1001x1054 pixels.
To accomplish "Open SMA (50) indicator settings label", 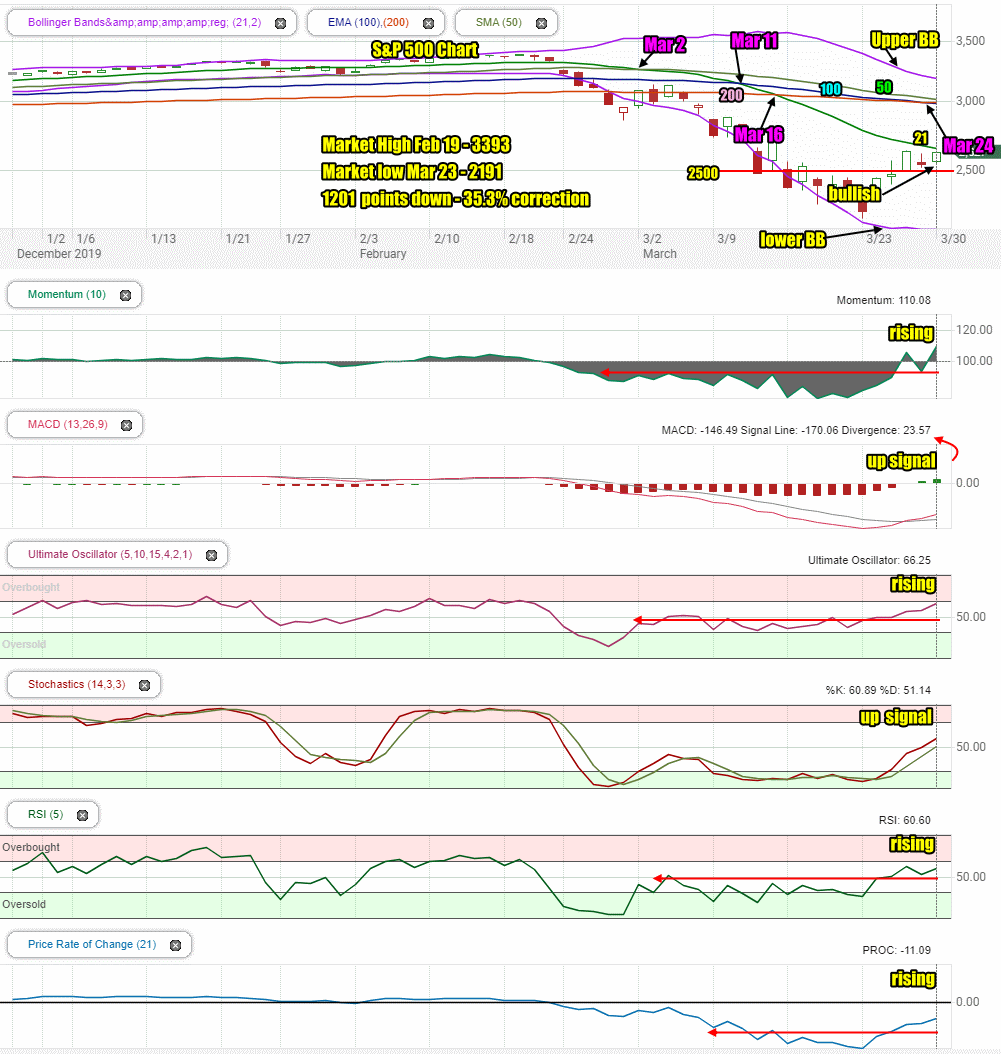I will click(498, 22).
